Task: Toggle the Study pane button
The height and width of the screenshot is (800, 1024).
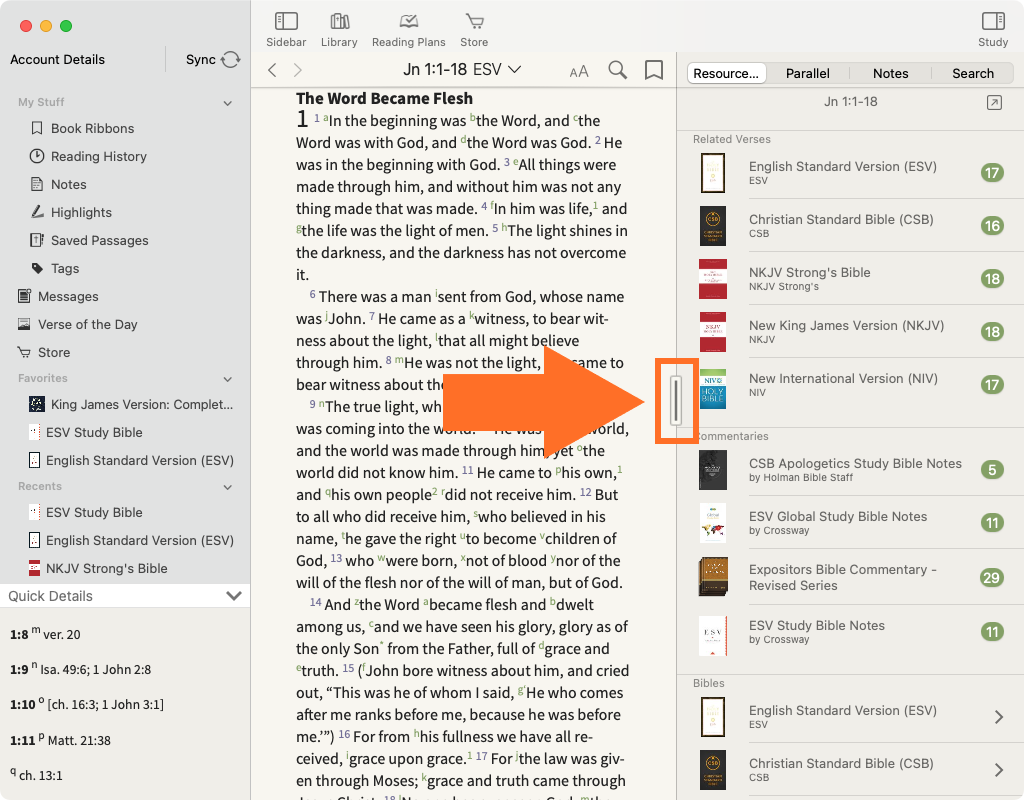Action: click(x=992, y=29)
